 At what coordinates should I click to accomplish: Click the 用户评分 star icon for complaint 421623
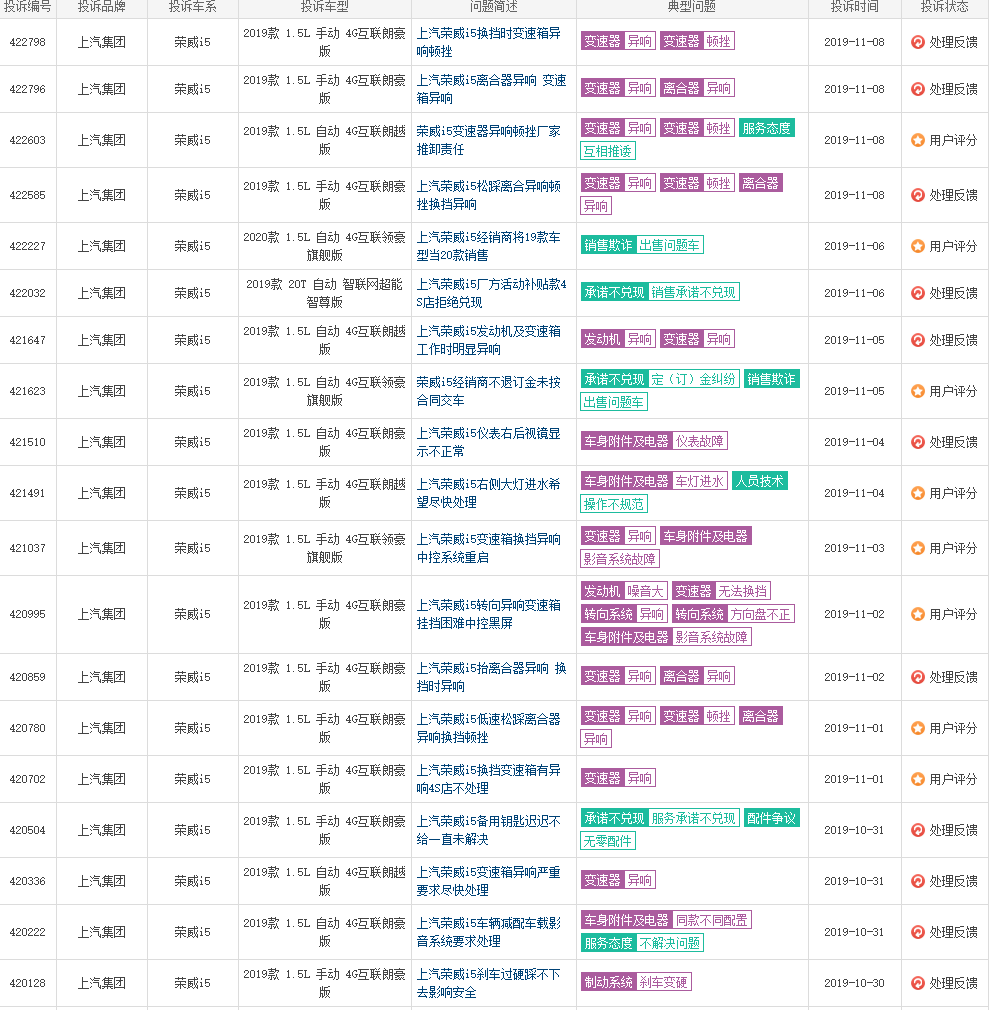917,391
